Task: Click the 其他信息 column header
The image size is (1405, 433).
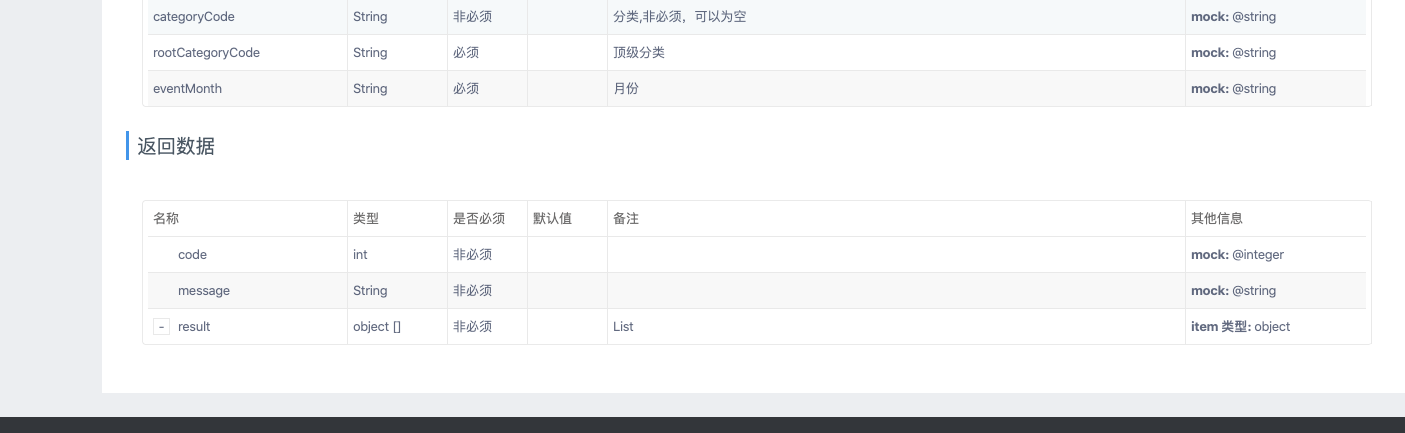Action: pos(1217,218)
